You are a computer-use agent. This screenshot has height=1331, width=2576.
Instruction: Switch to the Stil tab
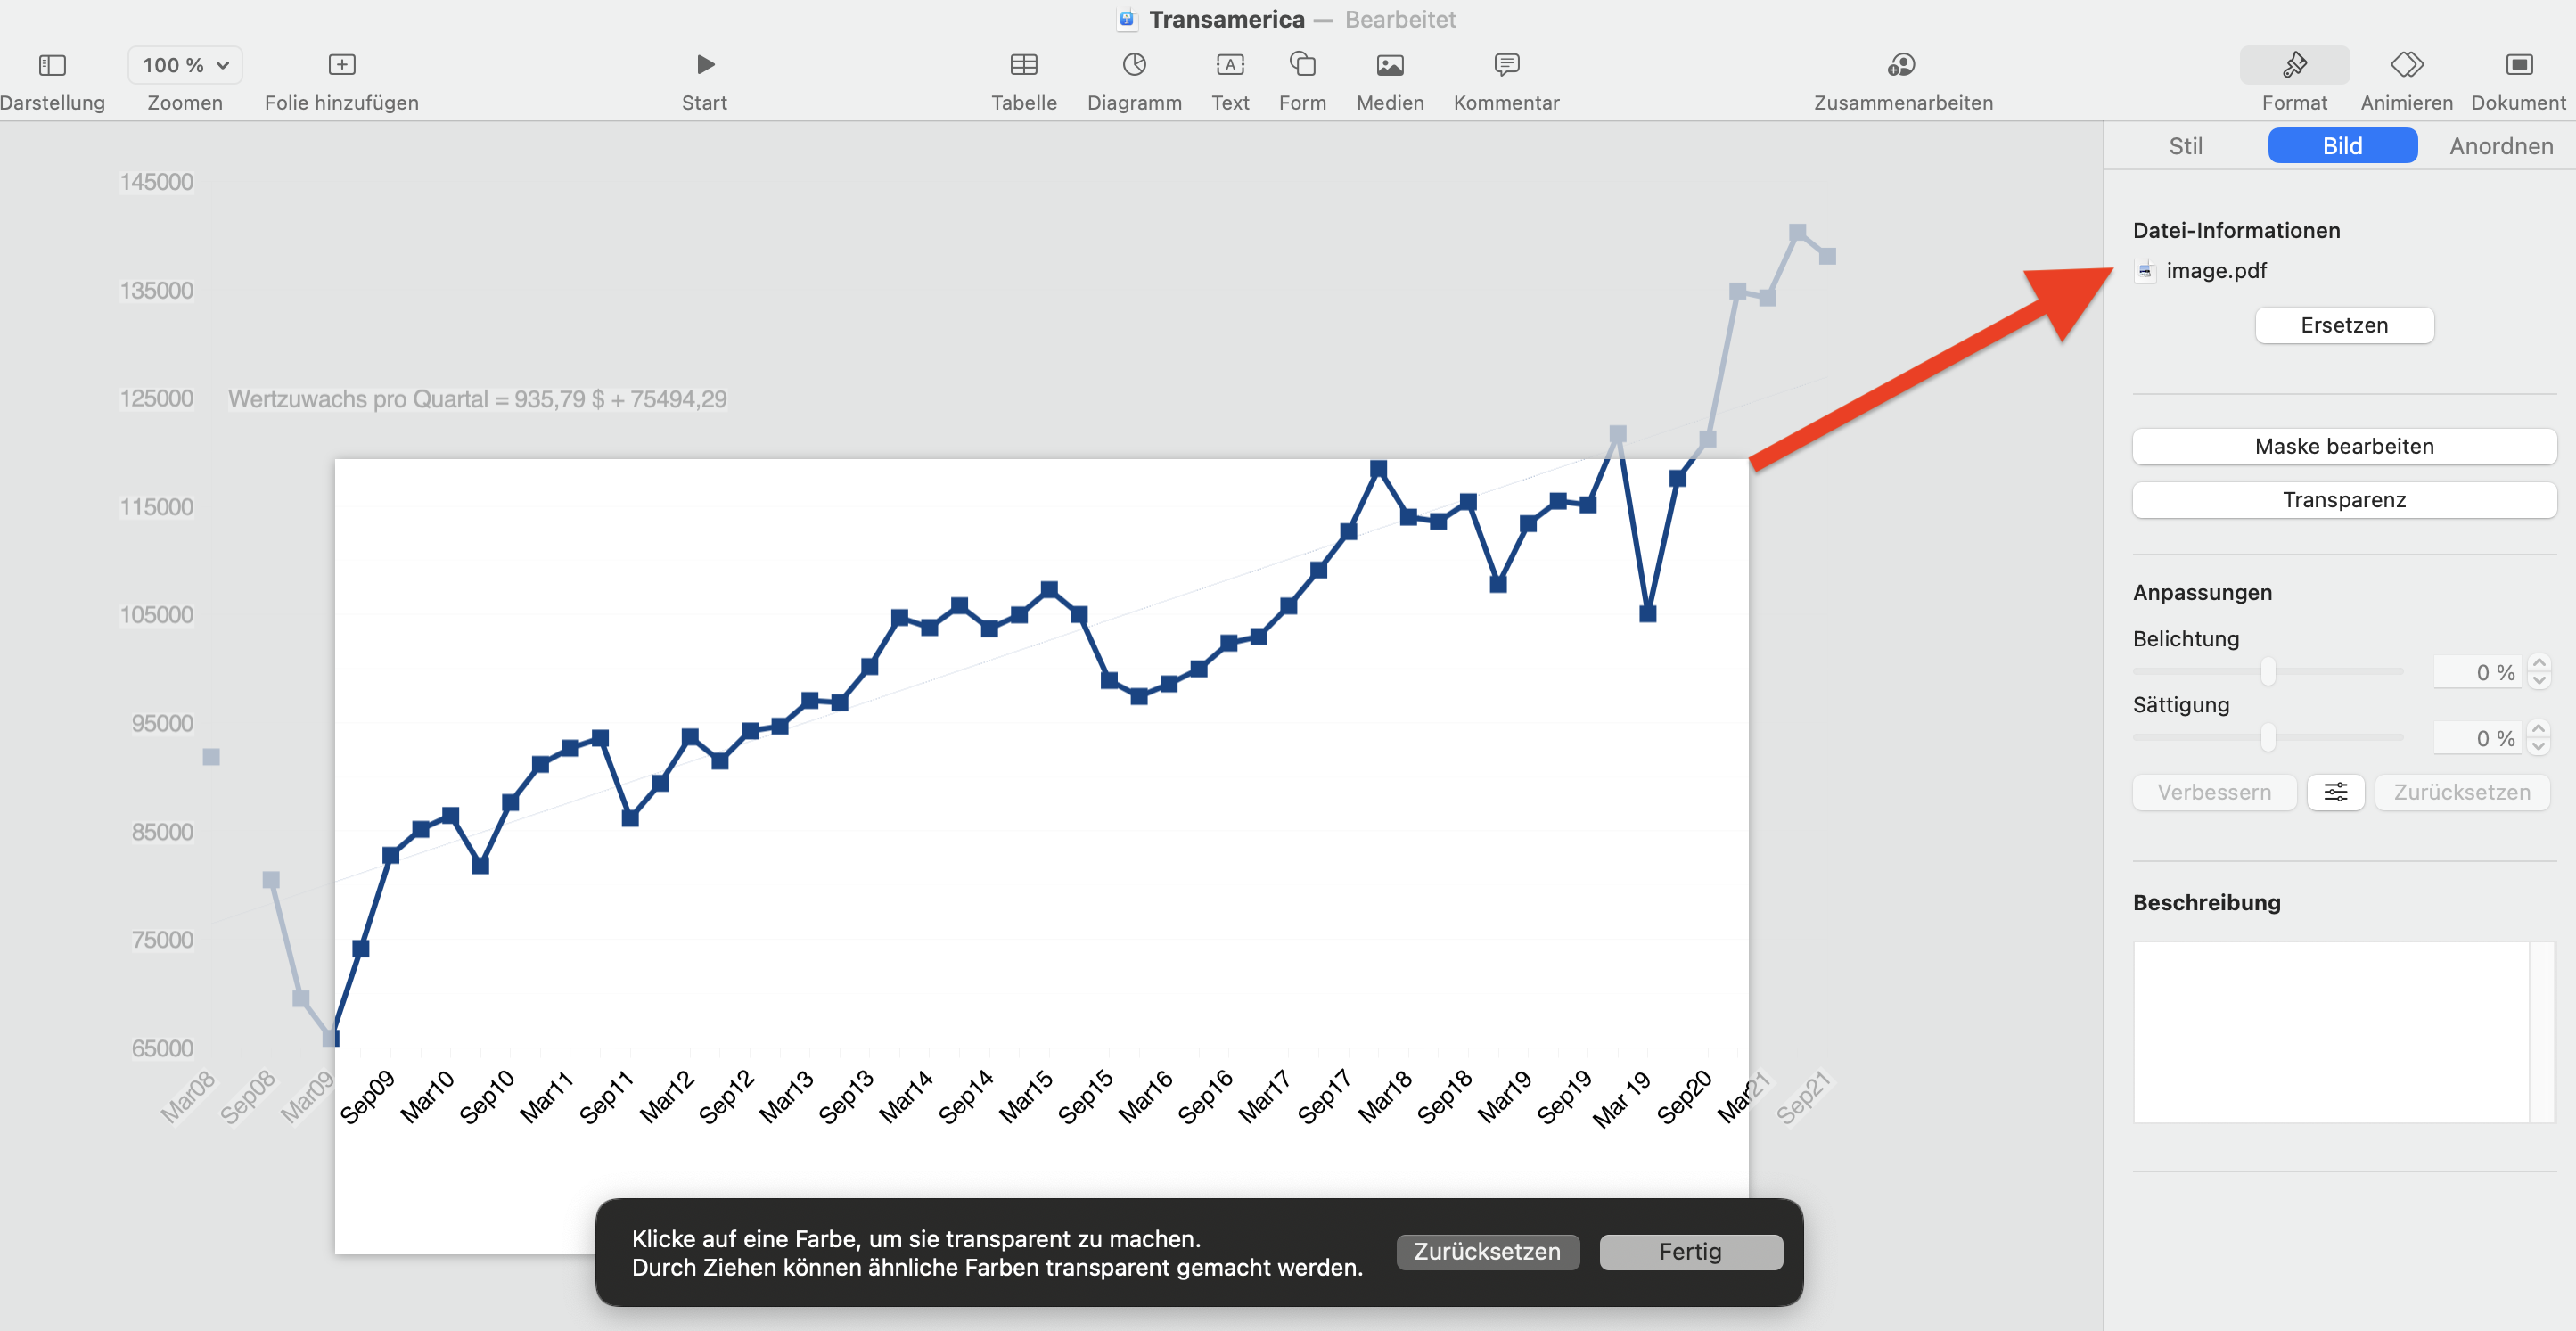click(2185, 146)
